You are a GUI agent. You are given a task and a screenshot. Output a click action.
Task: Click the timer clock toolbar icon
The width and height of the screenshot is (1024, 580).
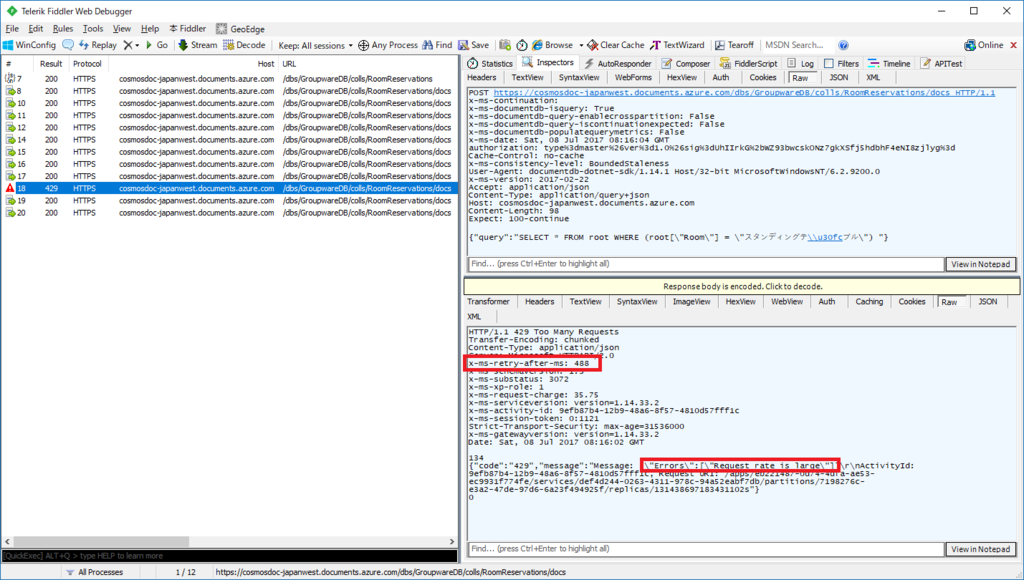point(522,45)
